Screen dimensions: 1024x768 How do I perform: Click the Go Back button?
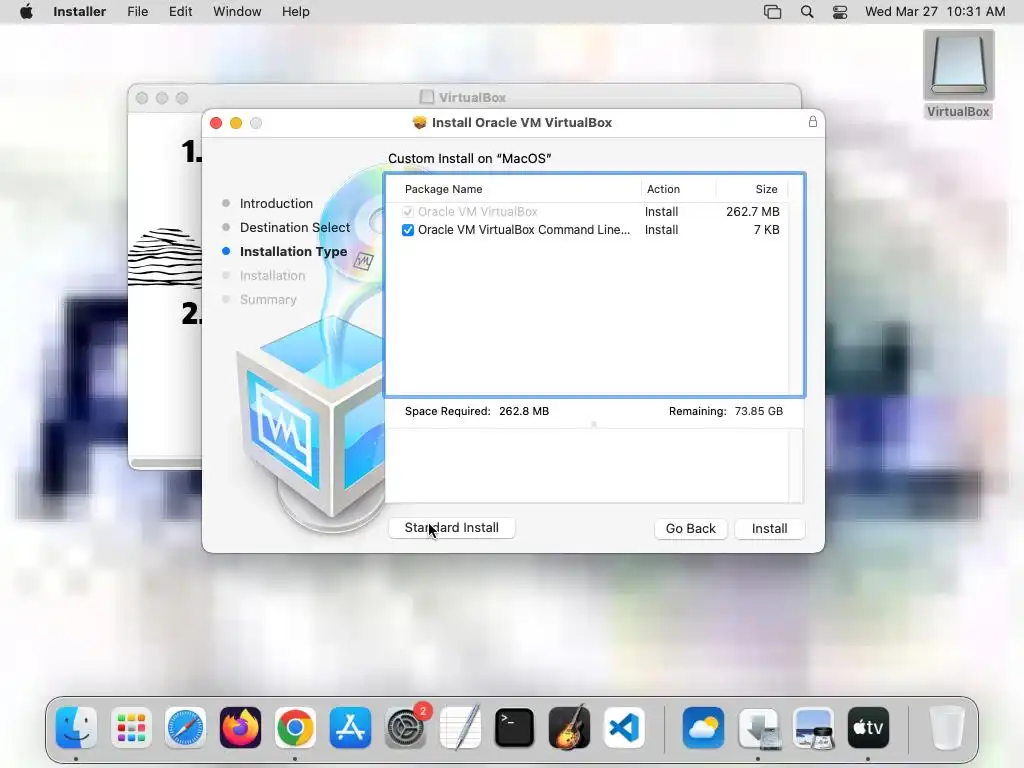coord(690,528)
